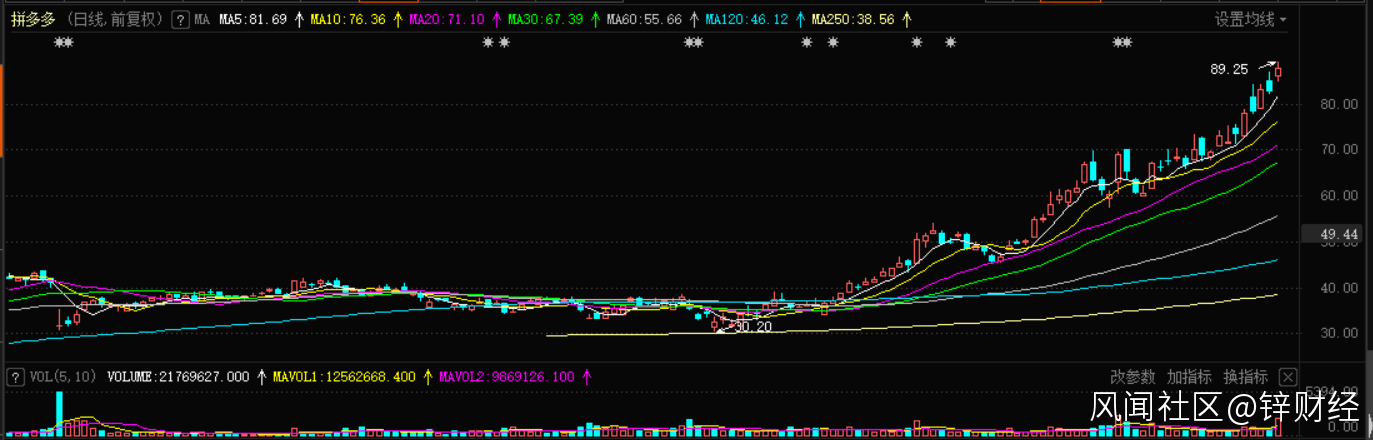Select the MA60:55.66 moving average label
Image resolution: width=1373 pixels, height=440 pixels.
[646, 19]
